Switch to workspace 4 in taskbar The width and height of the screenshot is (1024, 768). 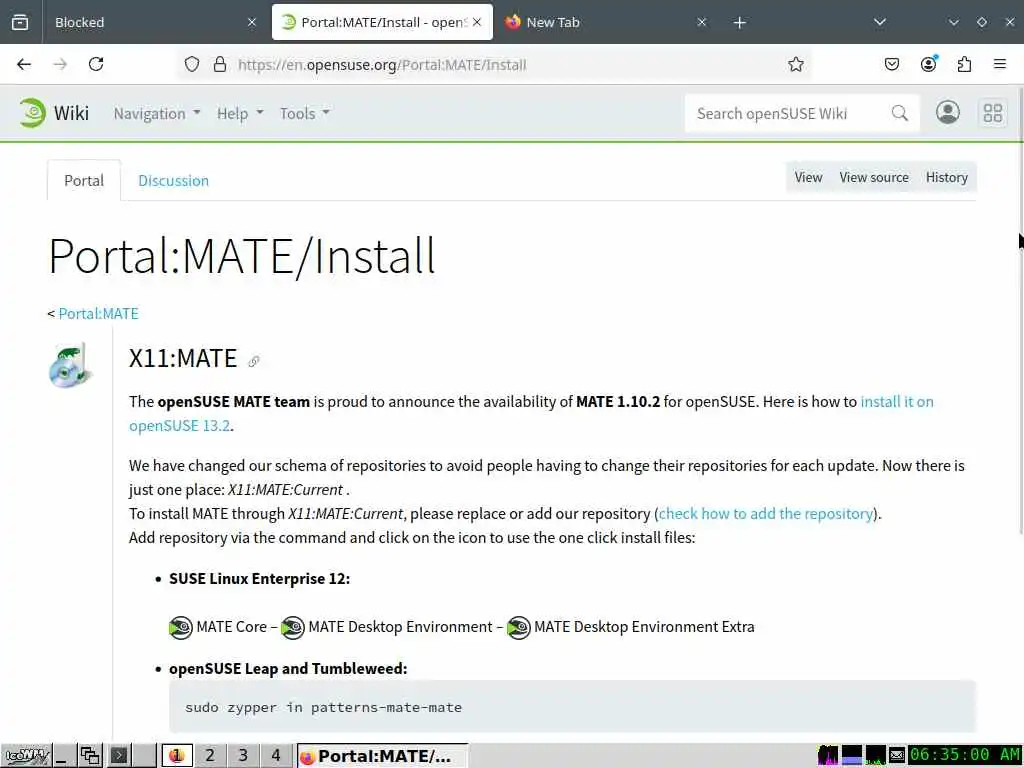pyautogui.click(x=276, y=756)
